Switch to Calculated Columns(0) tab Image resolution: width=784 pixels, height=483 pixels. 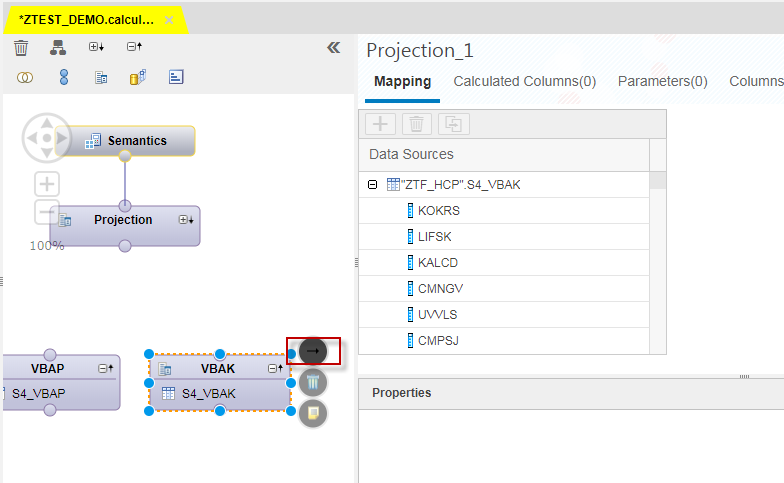524,81
